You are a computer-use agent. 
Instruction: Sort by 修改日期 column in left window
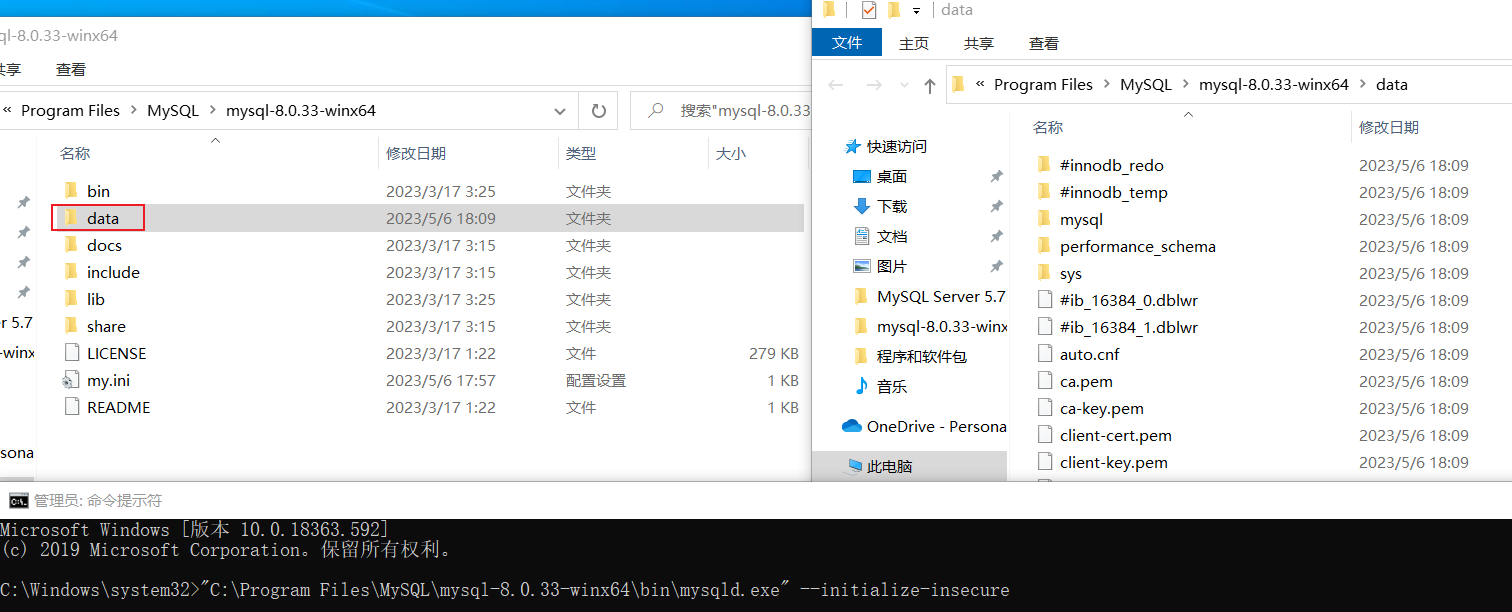pos(416,153)
